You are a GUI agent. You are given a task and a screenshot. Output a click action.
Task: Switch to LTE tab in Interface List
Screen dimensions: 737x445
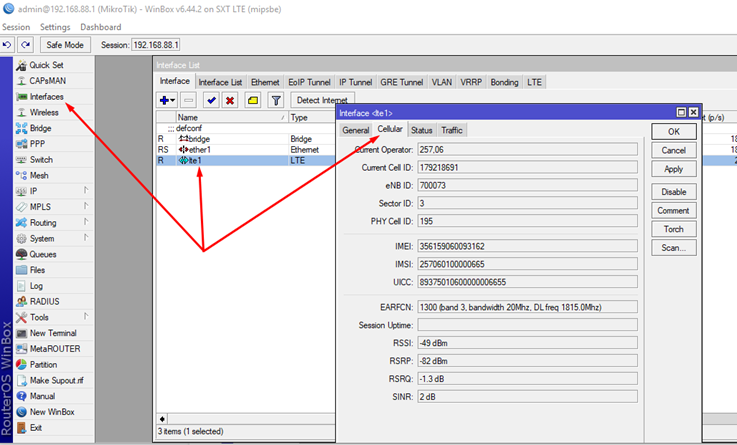(534, 82)
